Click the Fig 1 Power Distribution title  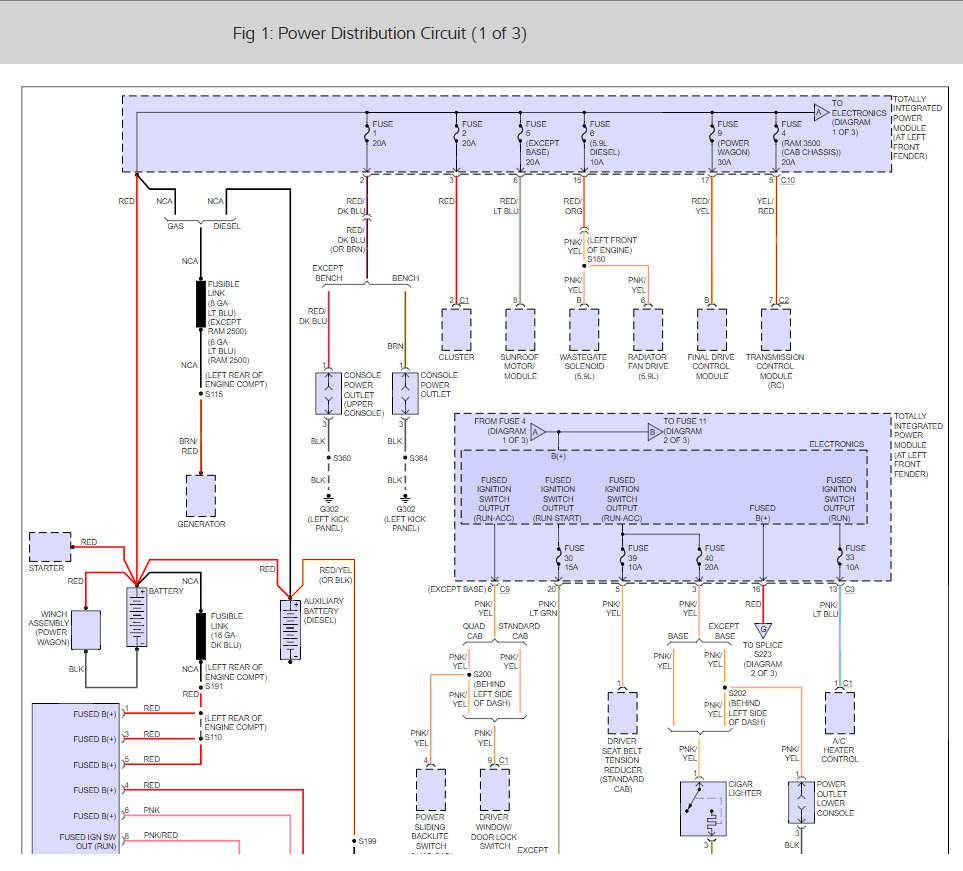click(x=380, y=33)
